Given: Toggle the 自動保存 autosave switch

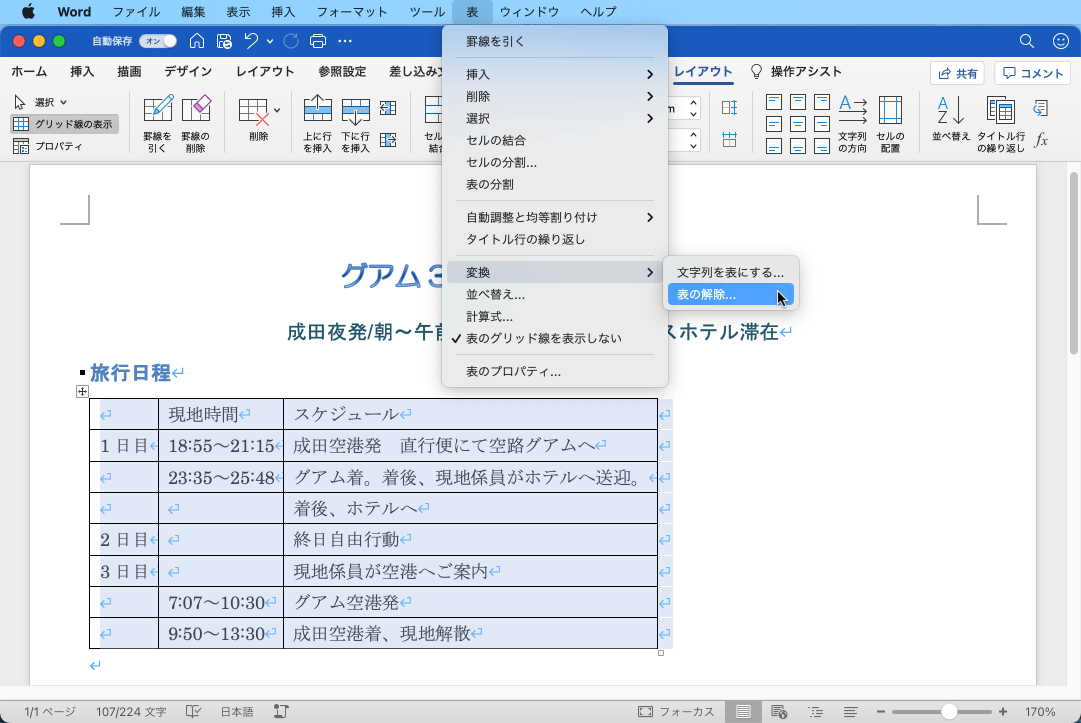Looking at the screenshot, I should click(x=158, y=41).
